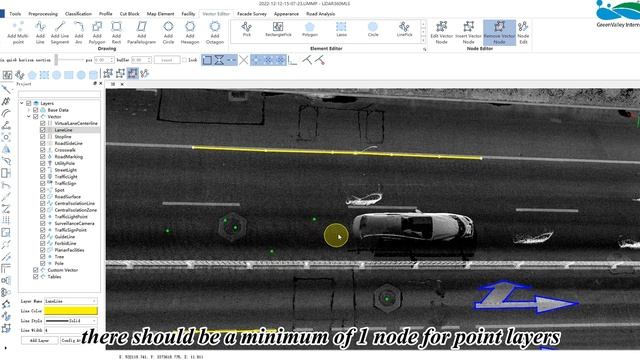Select the GuideLine layer in tree
The image size is (640, 360).
65,237
